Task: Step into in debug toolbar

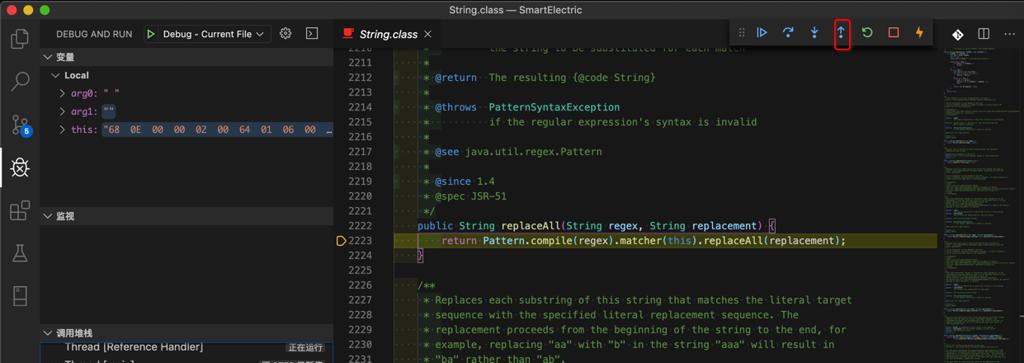Action: (814, 33)
